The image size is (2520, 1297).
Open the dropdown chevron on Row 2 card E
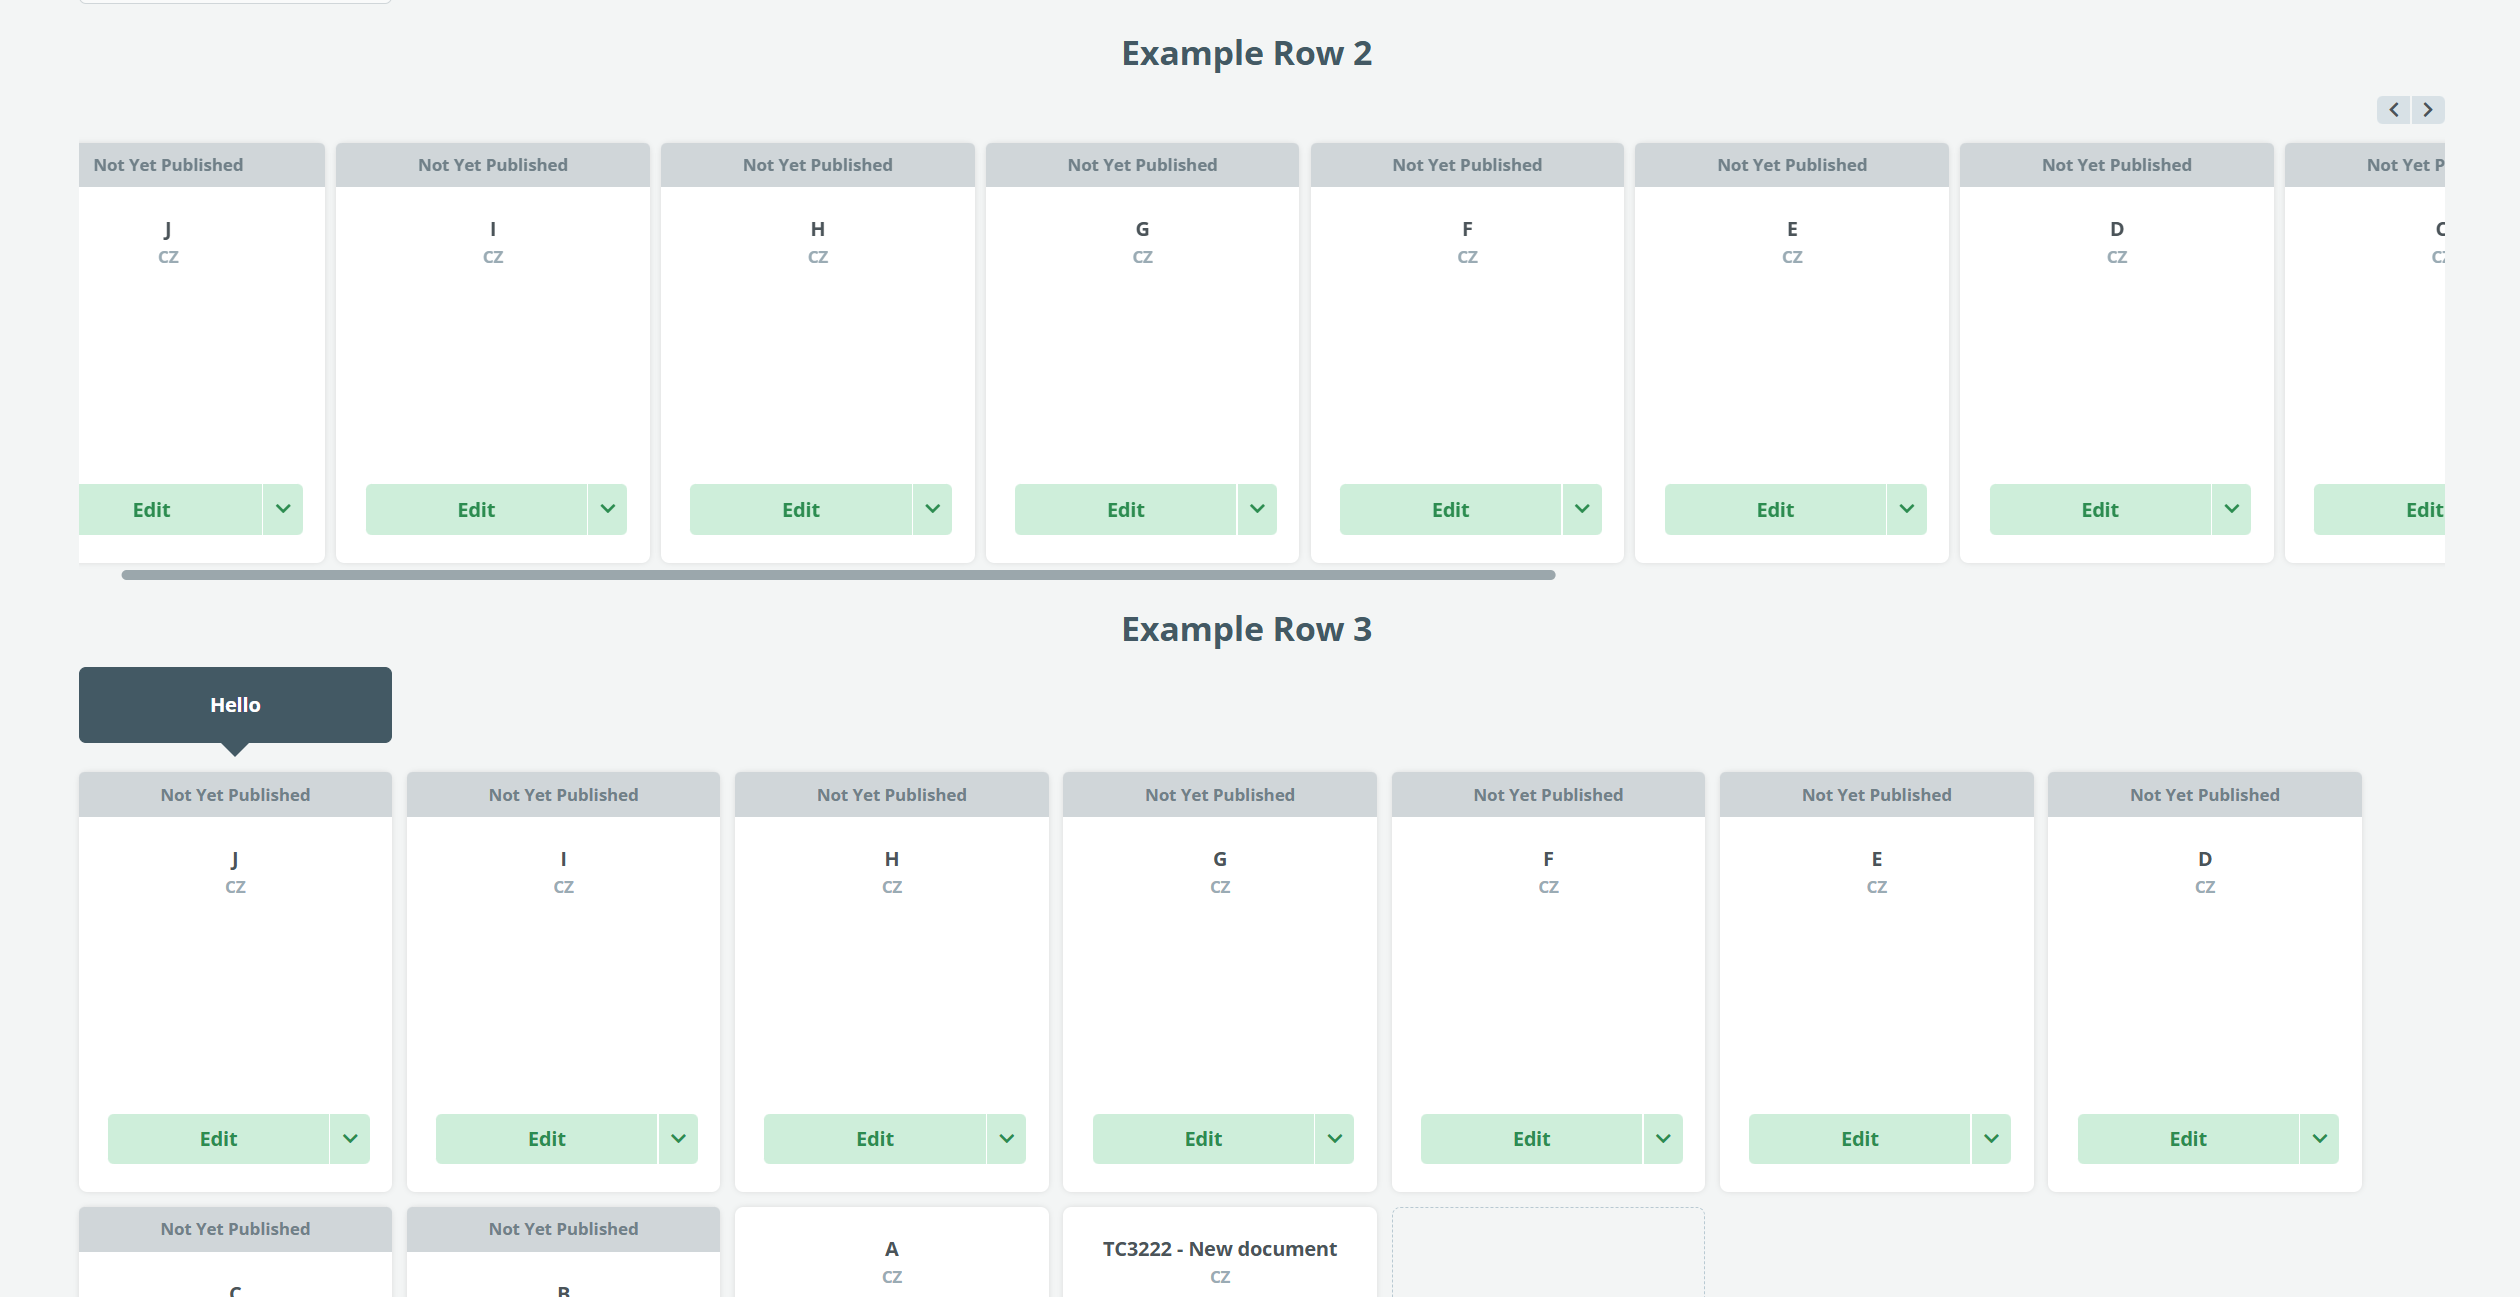[x=1907, y=509]
